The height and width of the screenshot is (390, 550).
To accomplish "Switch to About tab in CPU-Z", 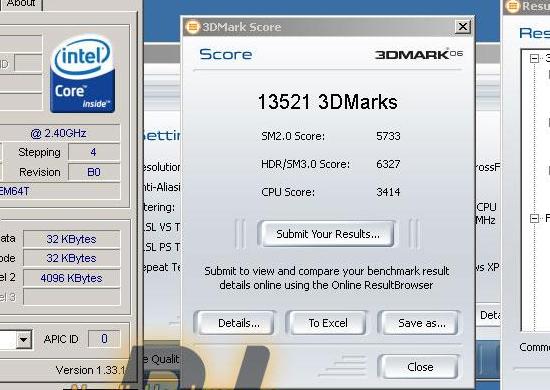I will pyautogui.click(x=21, y=4).
